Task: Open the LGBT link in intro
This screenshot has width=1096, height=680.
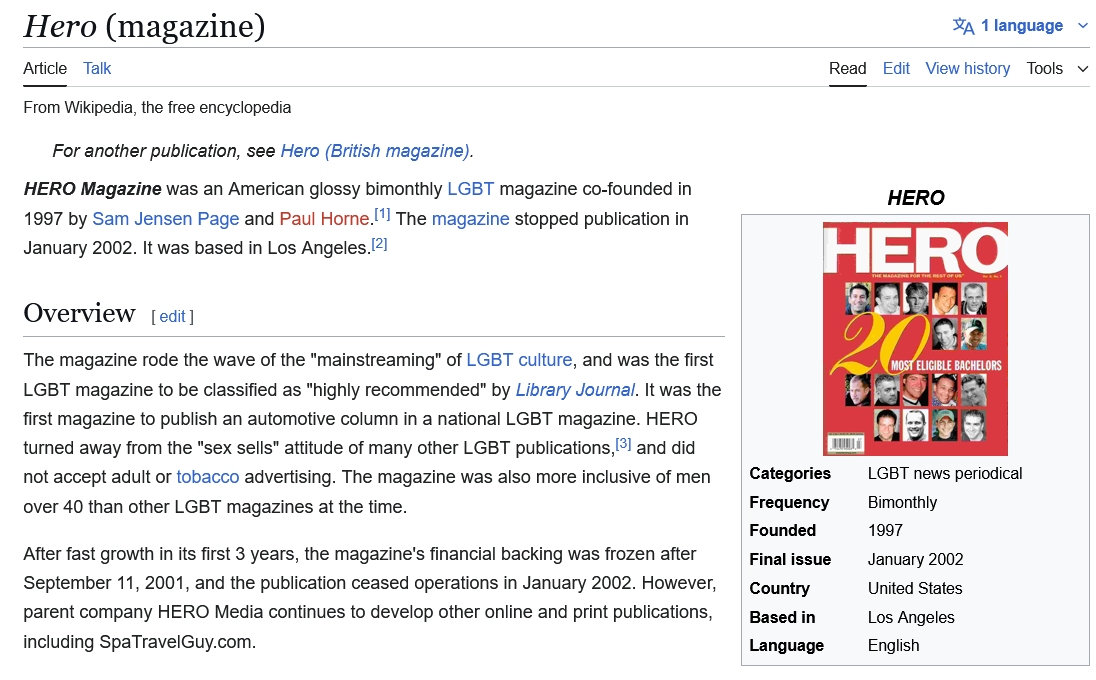Action: (x=470, y=189)
